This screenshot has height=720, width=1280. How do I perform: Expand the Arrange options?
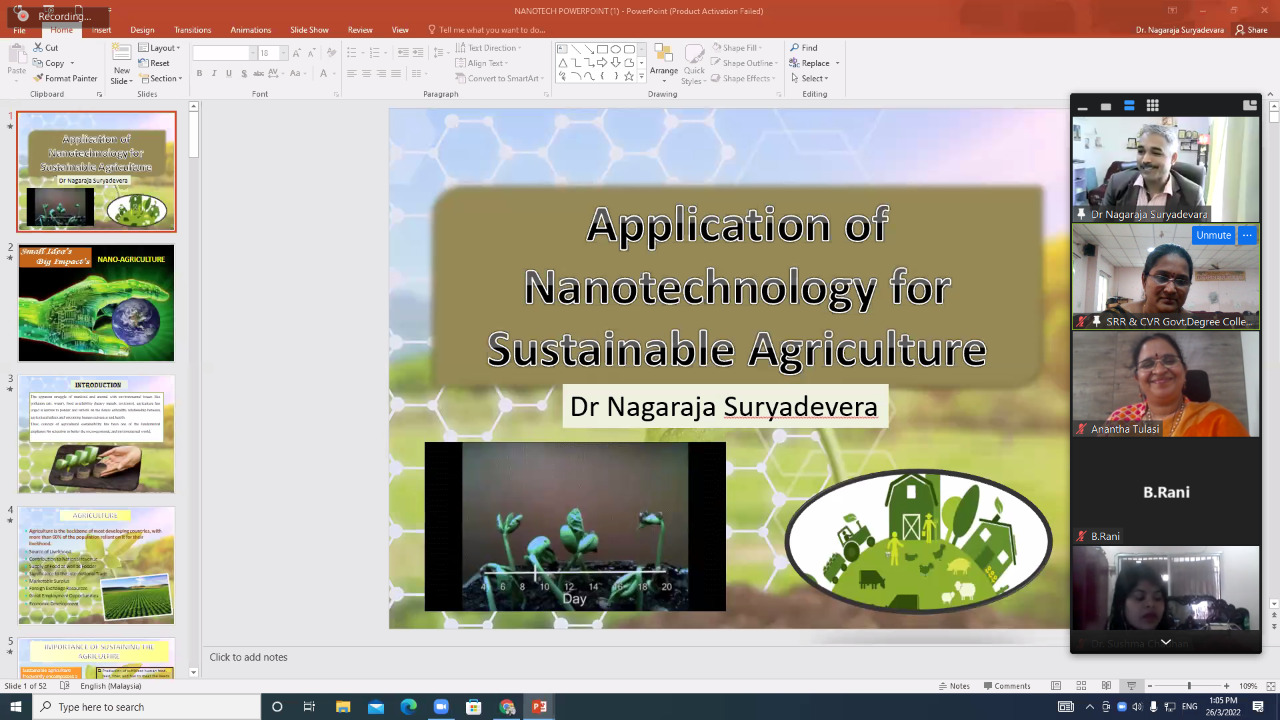pos(663,64)
